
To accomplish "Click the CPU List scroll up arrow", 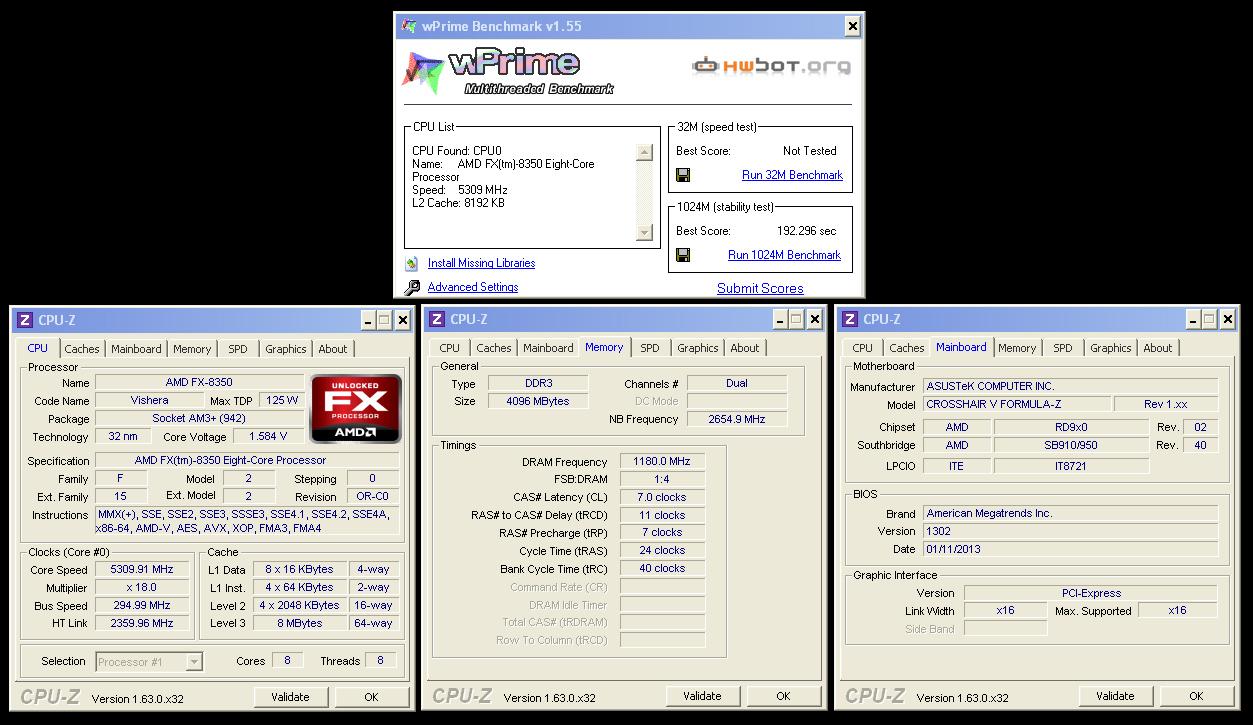I will 644,153.
